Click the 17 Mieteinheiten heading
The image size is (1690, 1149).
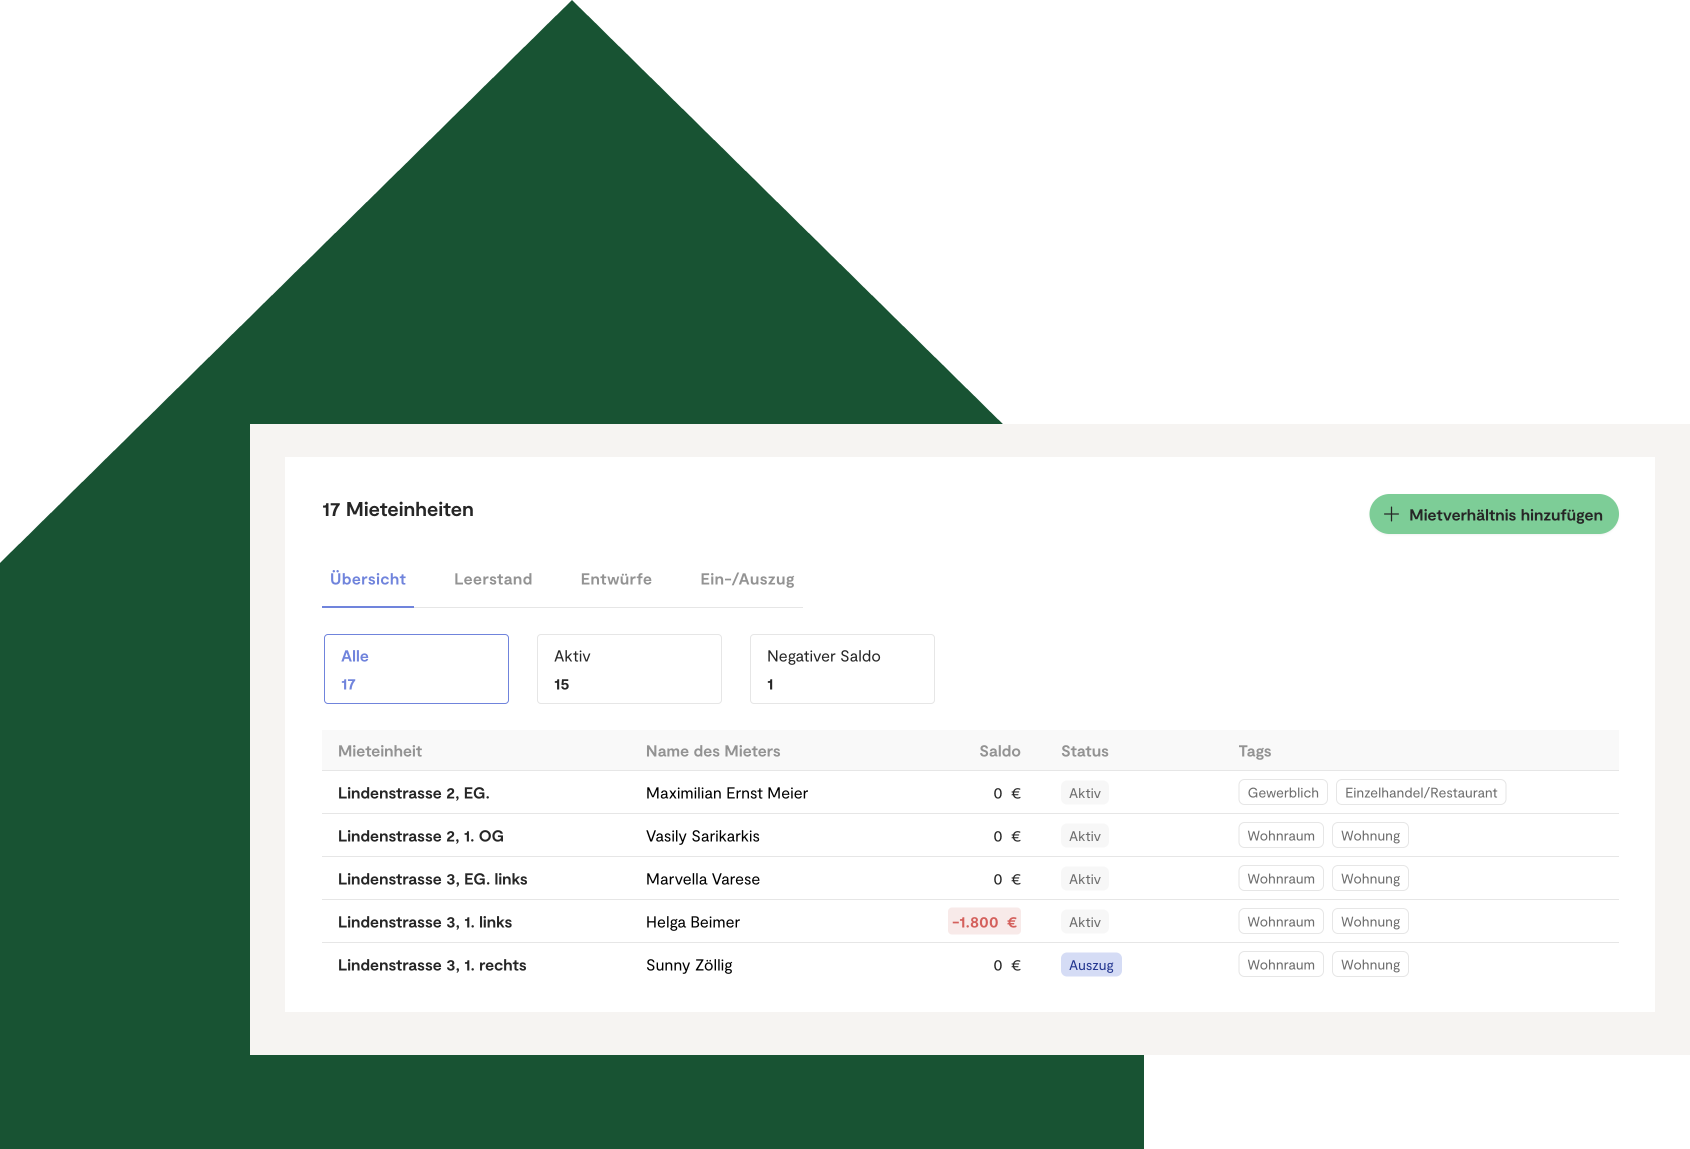coord(398,509)
